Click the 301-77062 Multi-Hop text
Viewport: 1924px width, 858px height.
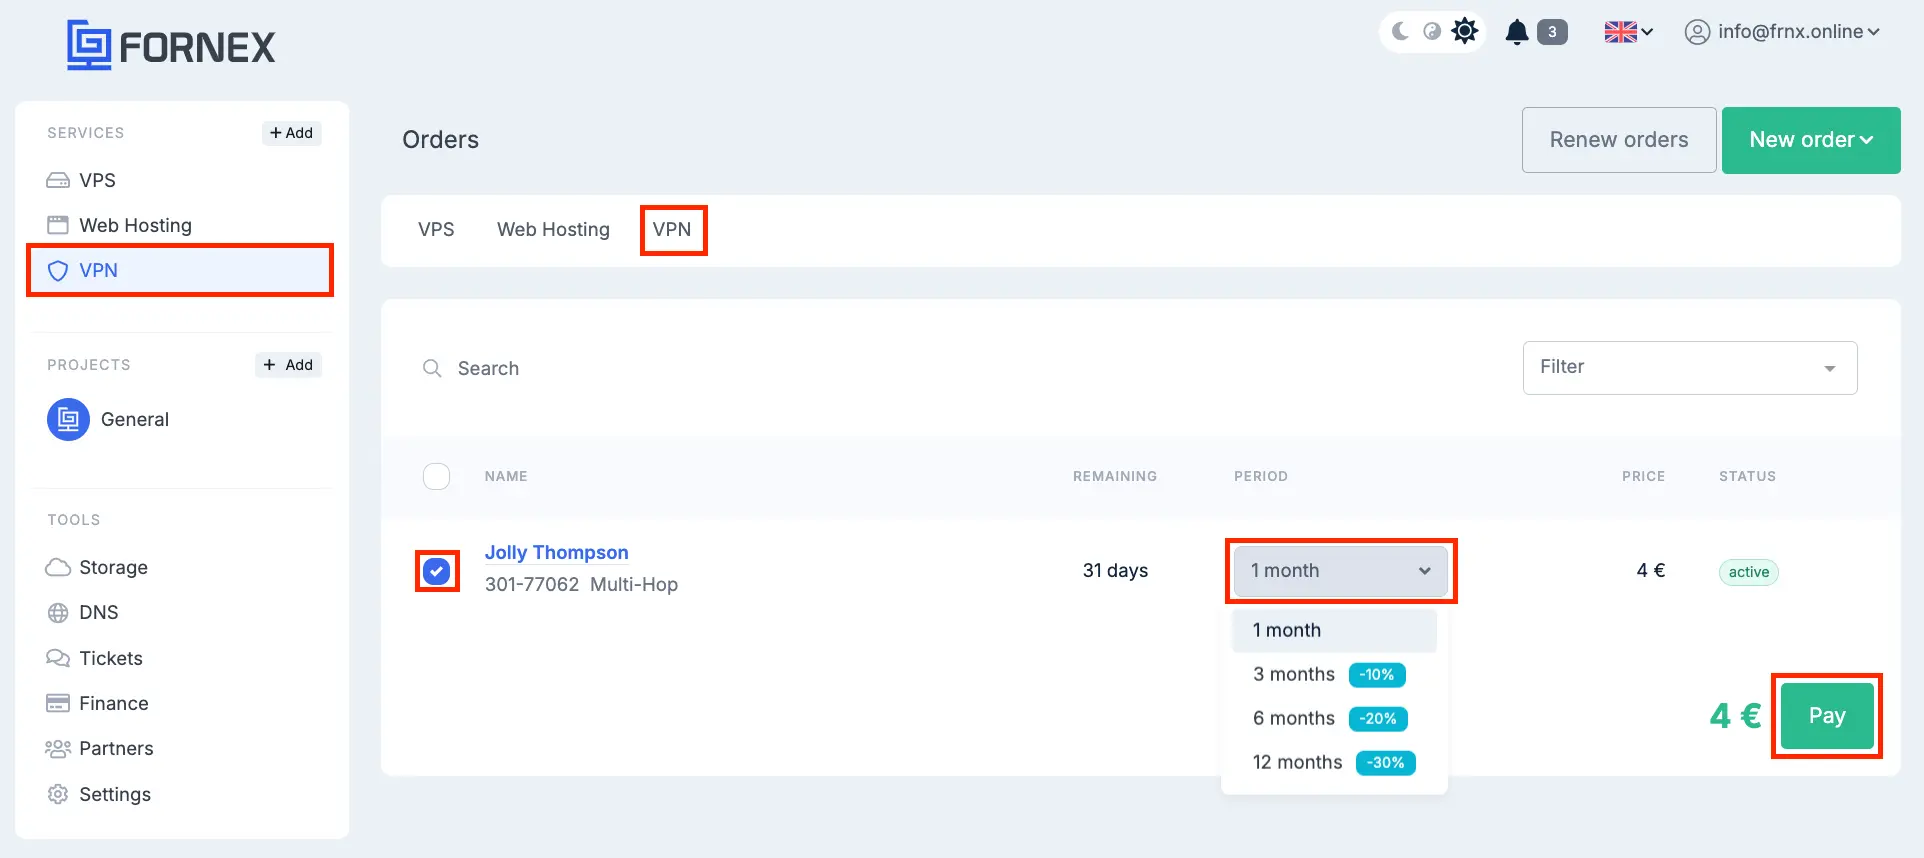coord(581,584)
